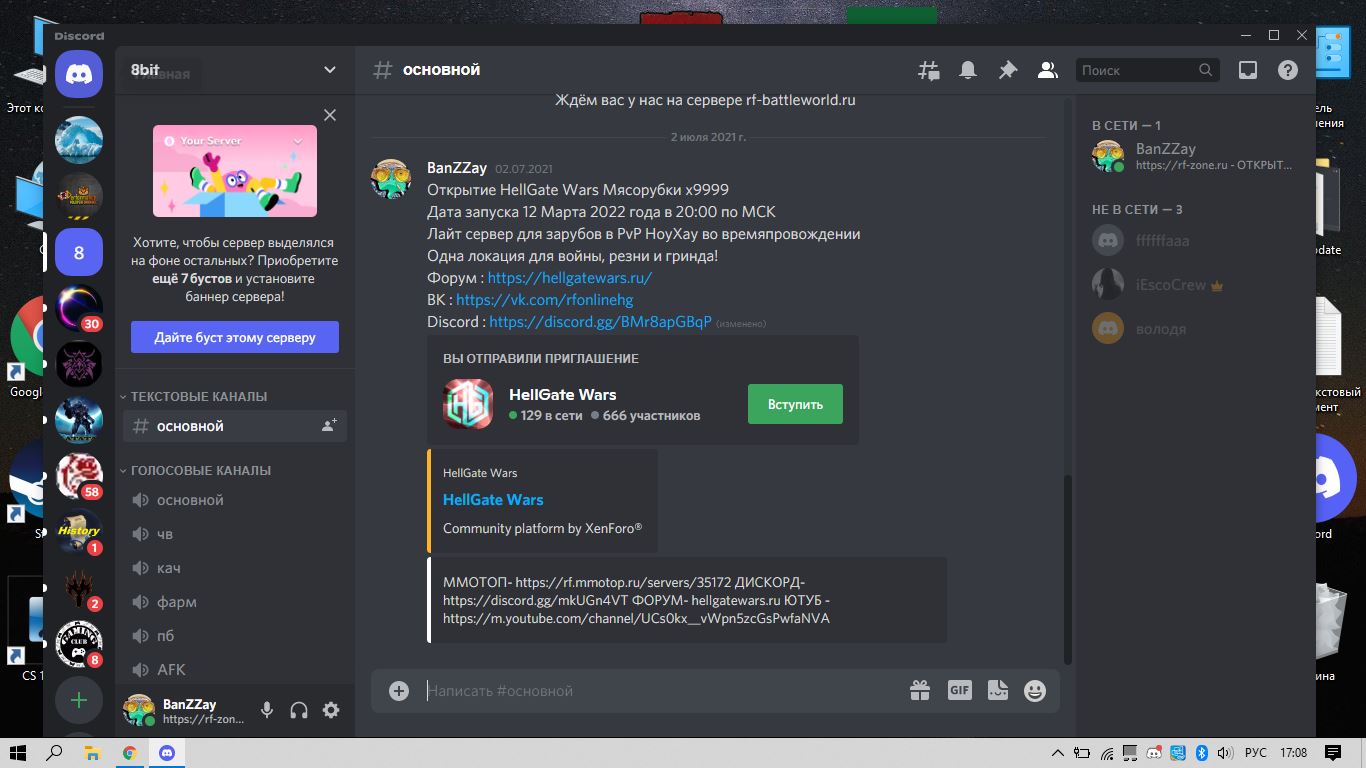Click the message field 'Написать #основной'
This screenshot has height=768, width=1366.
(660, 691)
